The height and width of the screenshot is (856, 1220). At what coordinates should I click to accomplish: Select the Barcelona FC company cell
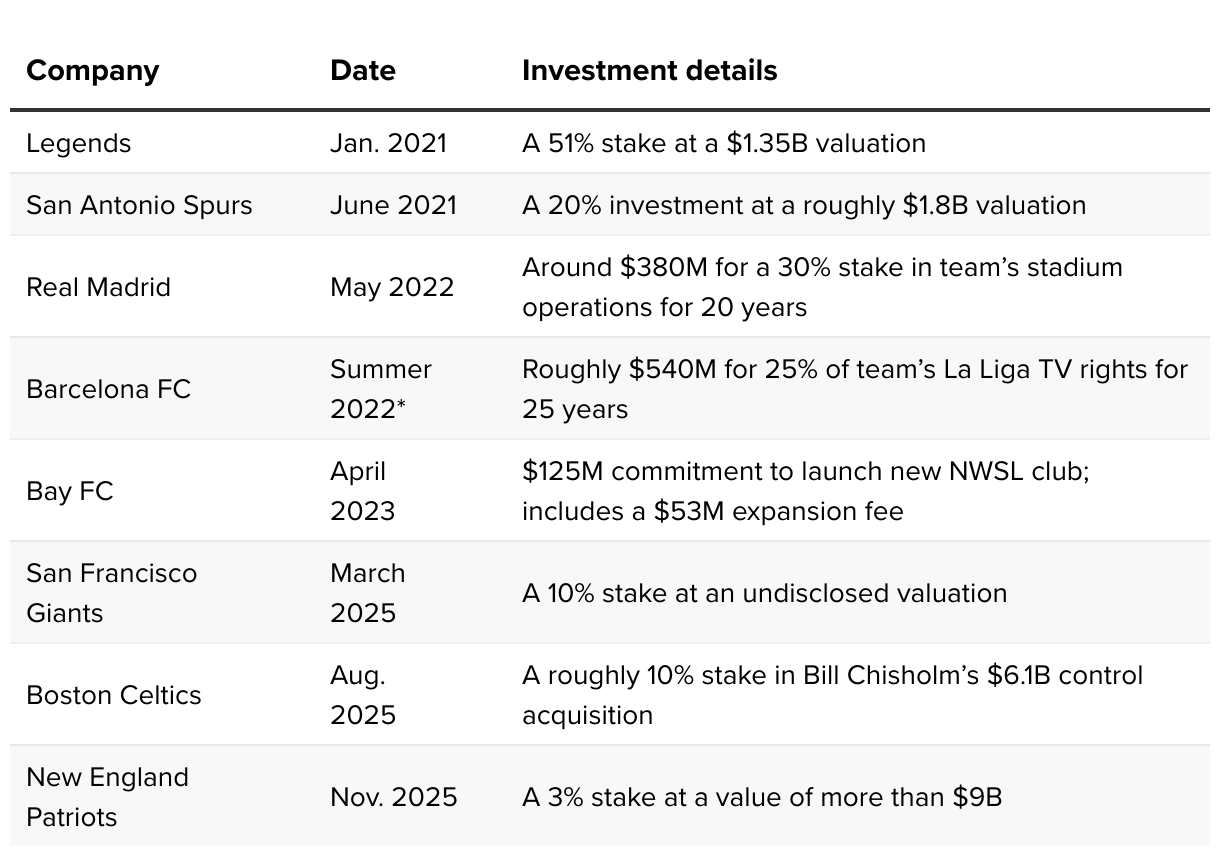click(108, 389)
